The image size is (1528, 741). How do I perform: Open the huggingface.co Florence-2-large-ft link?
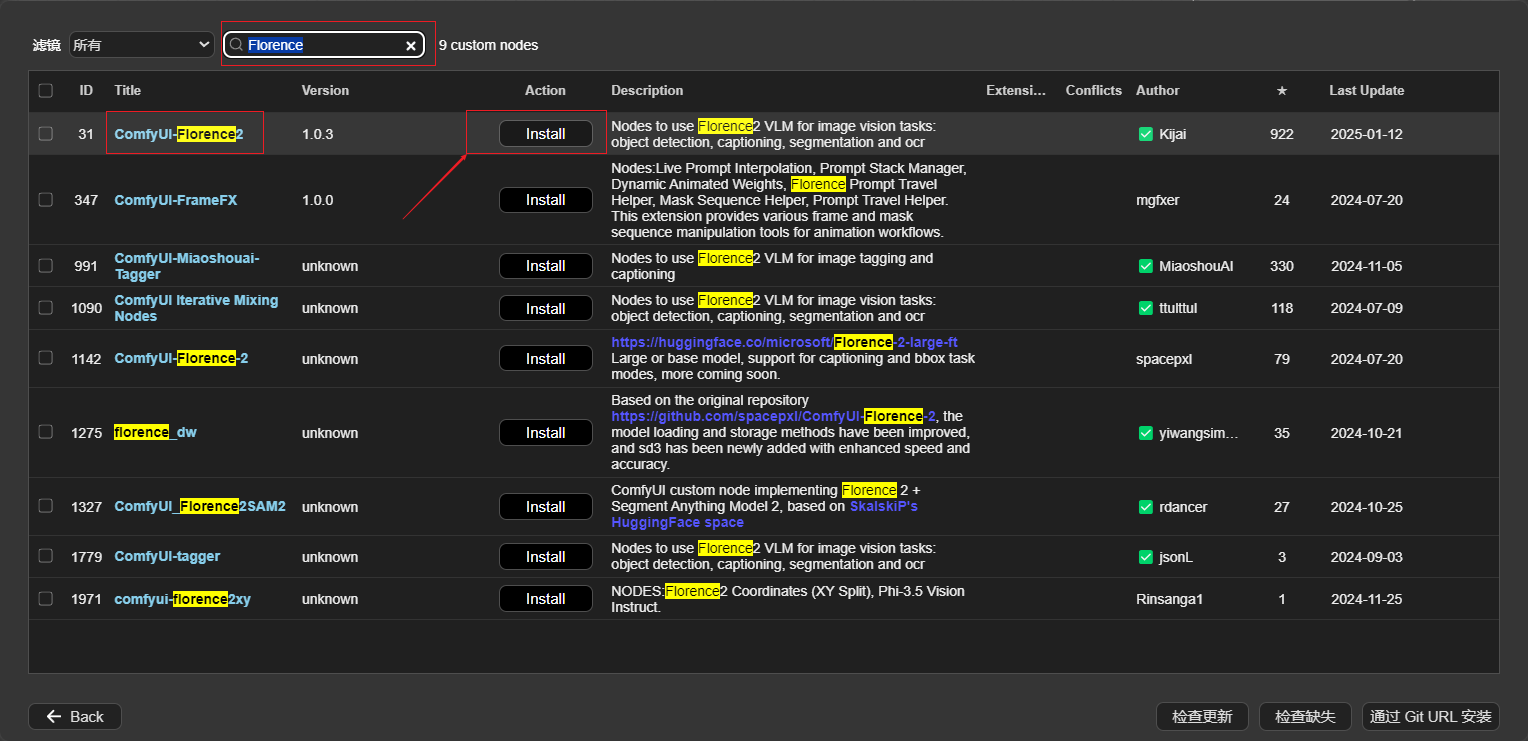784,342
